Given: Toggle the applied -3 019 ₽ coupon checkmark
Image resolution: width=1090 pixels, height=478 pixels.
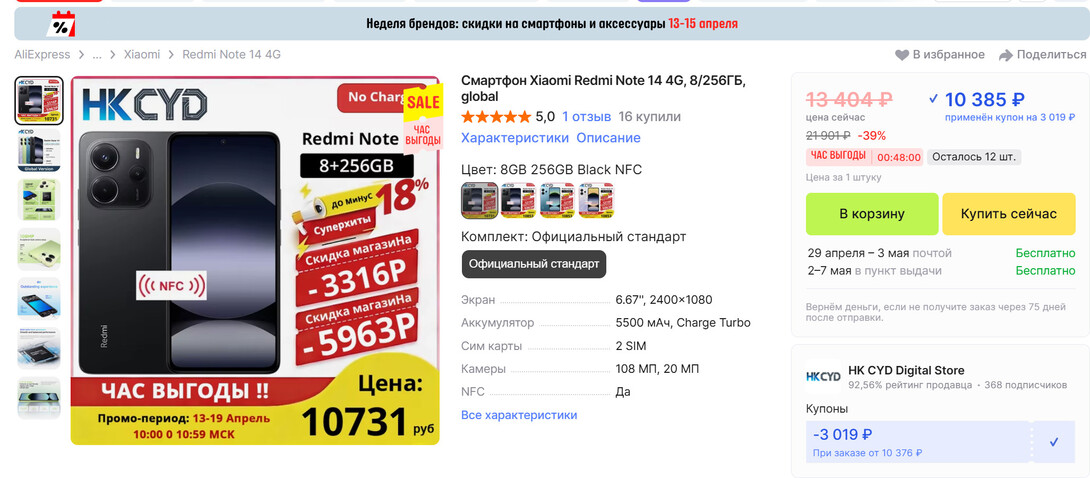Looking at the screenshot, I should tap(1054, 442).
